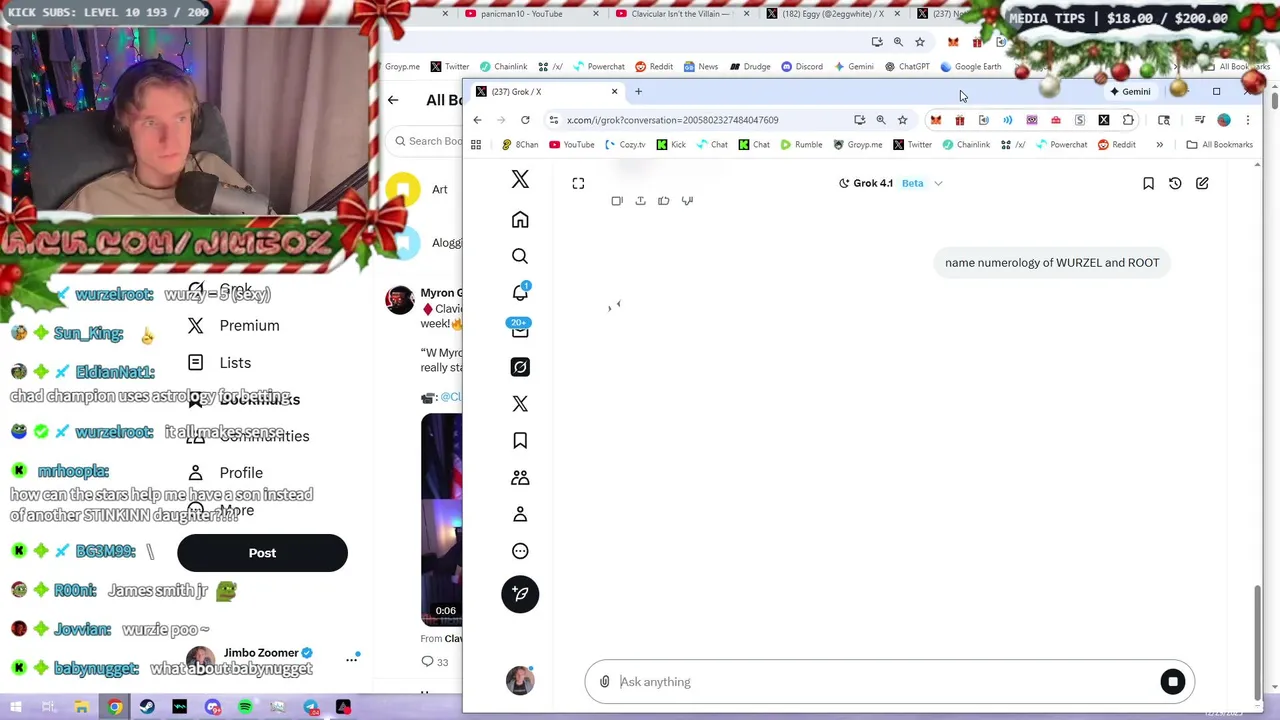The width and height of the screenshot is (1280, 720).
Task: Close the Grok / X tab
Action: (x=614, y=92)
